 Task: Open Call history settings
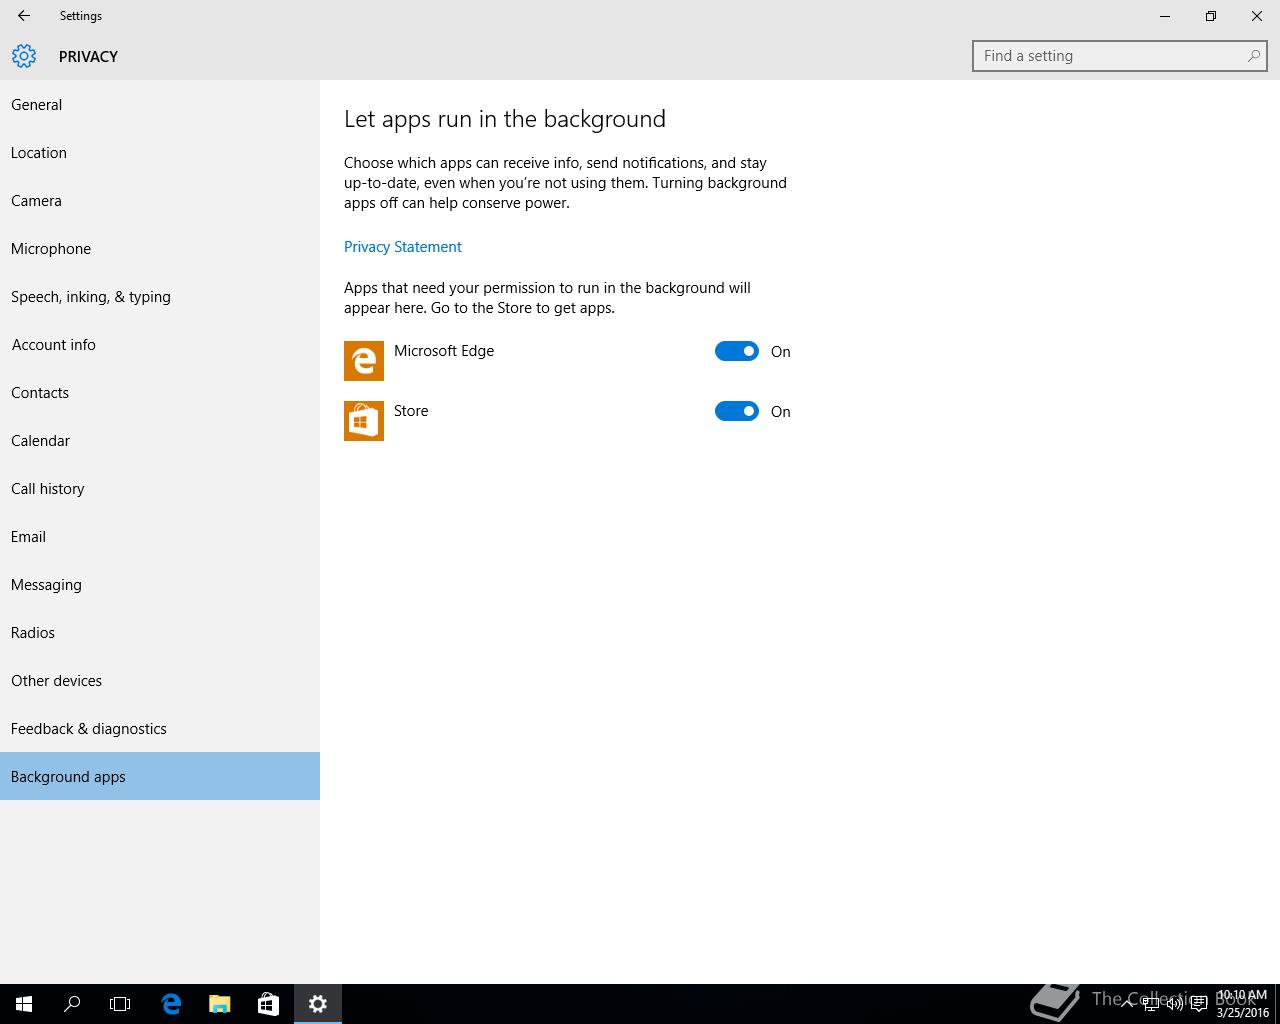(160, 489)
